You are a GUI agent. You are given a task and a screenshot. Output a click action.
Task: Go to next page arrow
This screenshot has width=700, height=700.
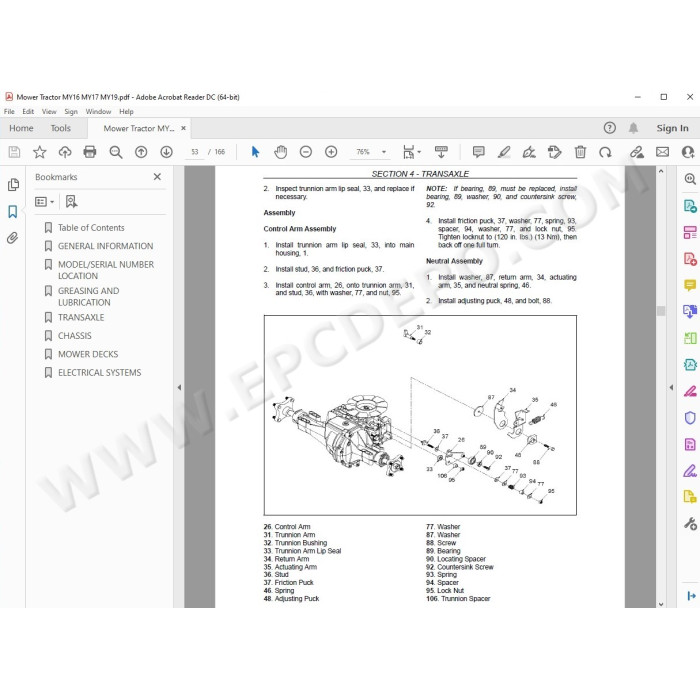click(x=167, y=152)
